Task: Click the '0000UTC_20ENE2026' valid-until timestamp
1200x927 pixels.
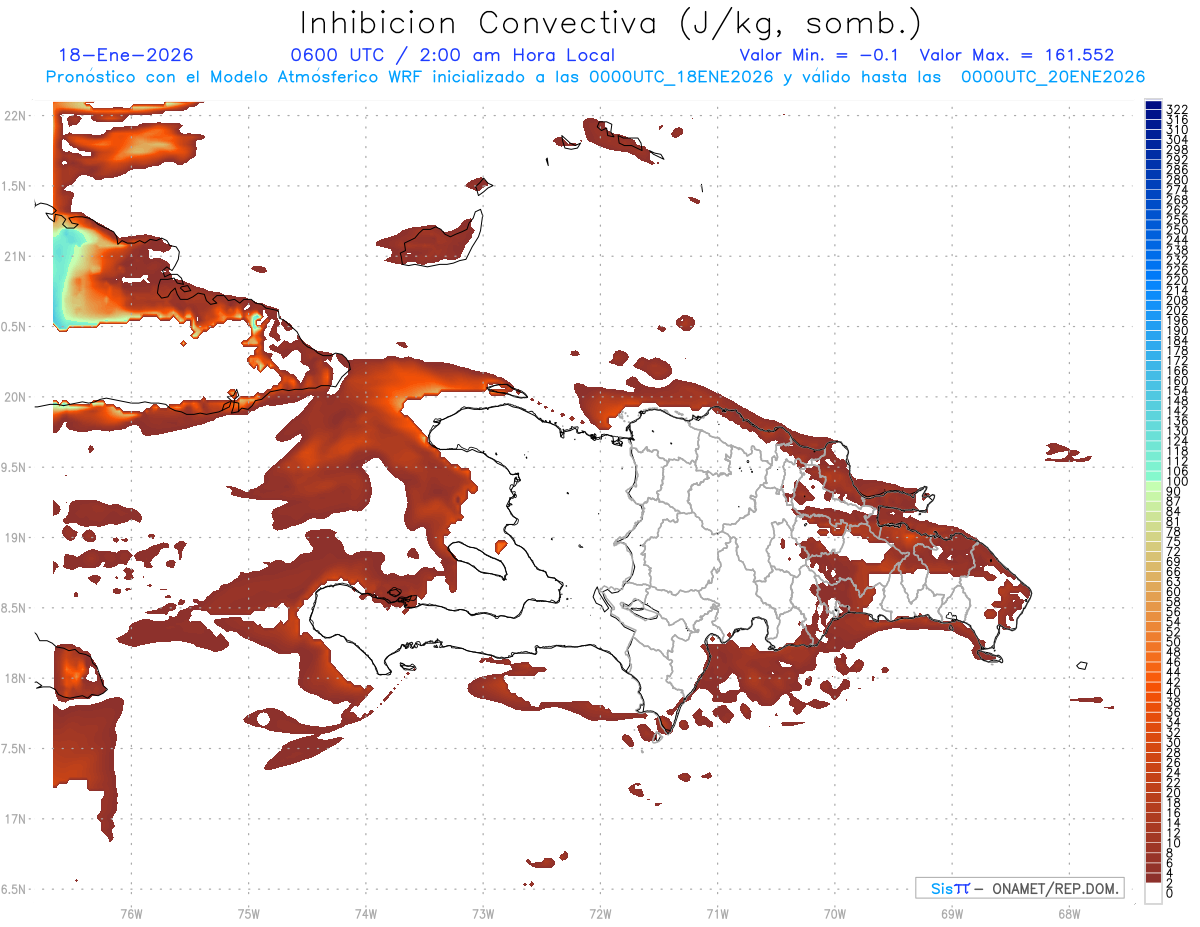Action: (x=1053, y=77)
